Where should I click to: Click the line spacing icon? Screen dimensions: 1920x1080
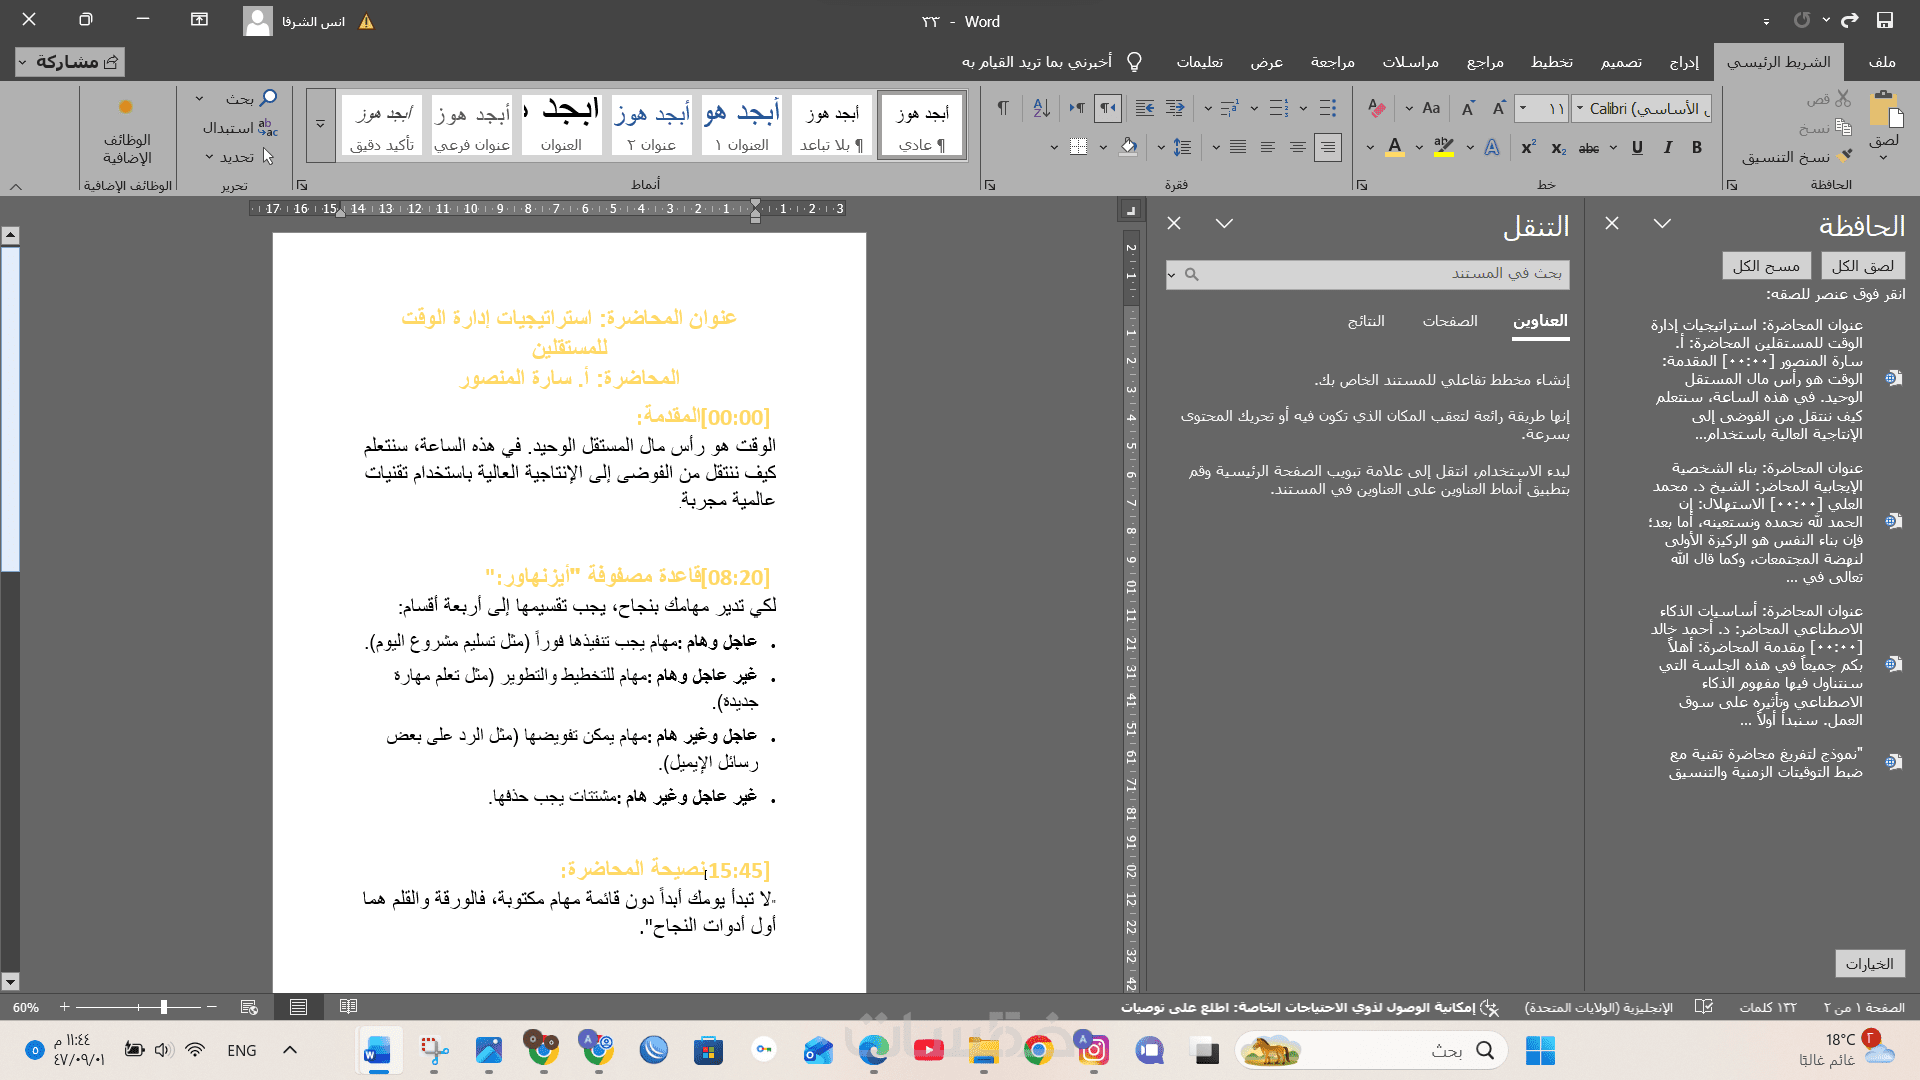1182,148
